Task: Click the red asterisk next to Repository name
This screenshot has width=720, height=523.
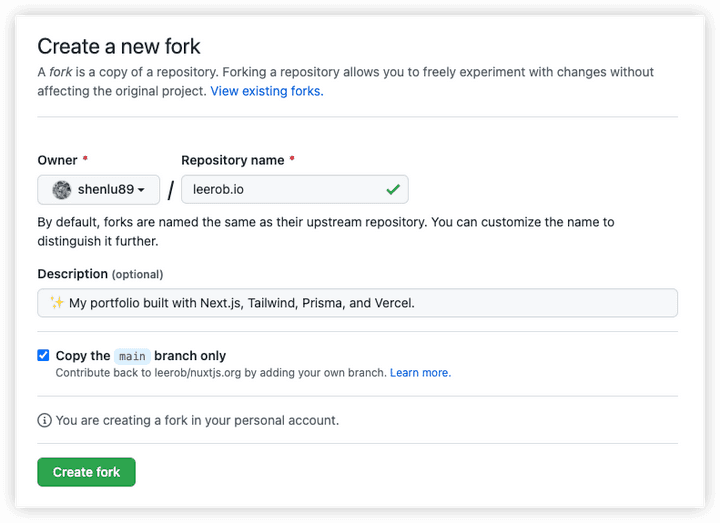Action: (292, 160)
